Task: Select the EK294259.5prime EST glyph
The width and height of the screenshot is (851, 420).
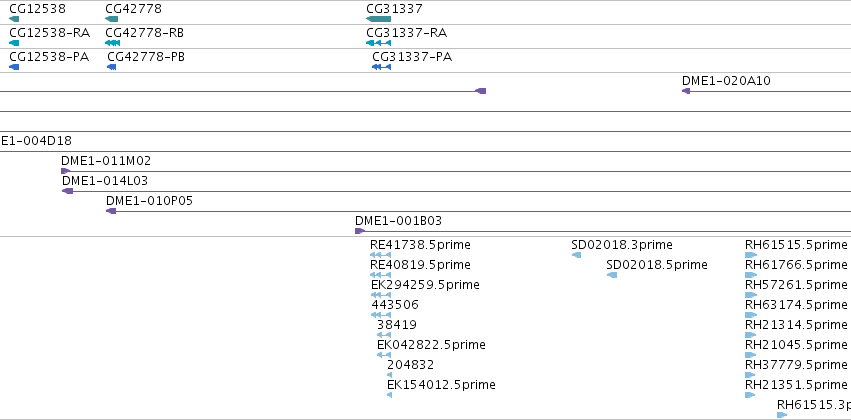Action: [381, 295]
